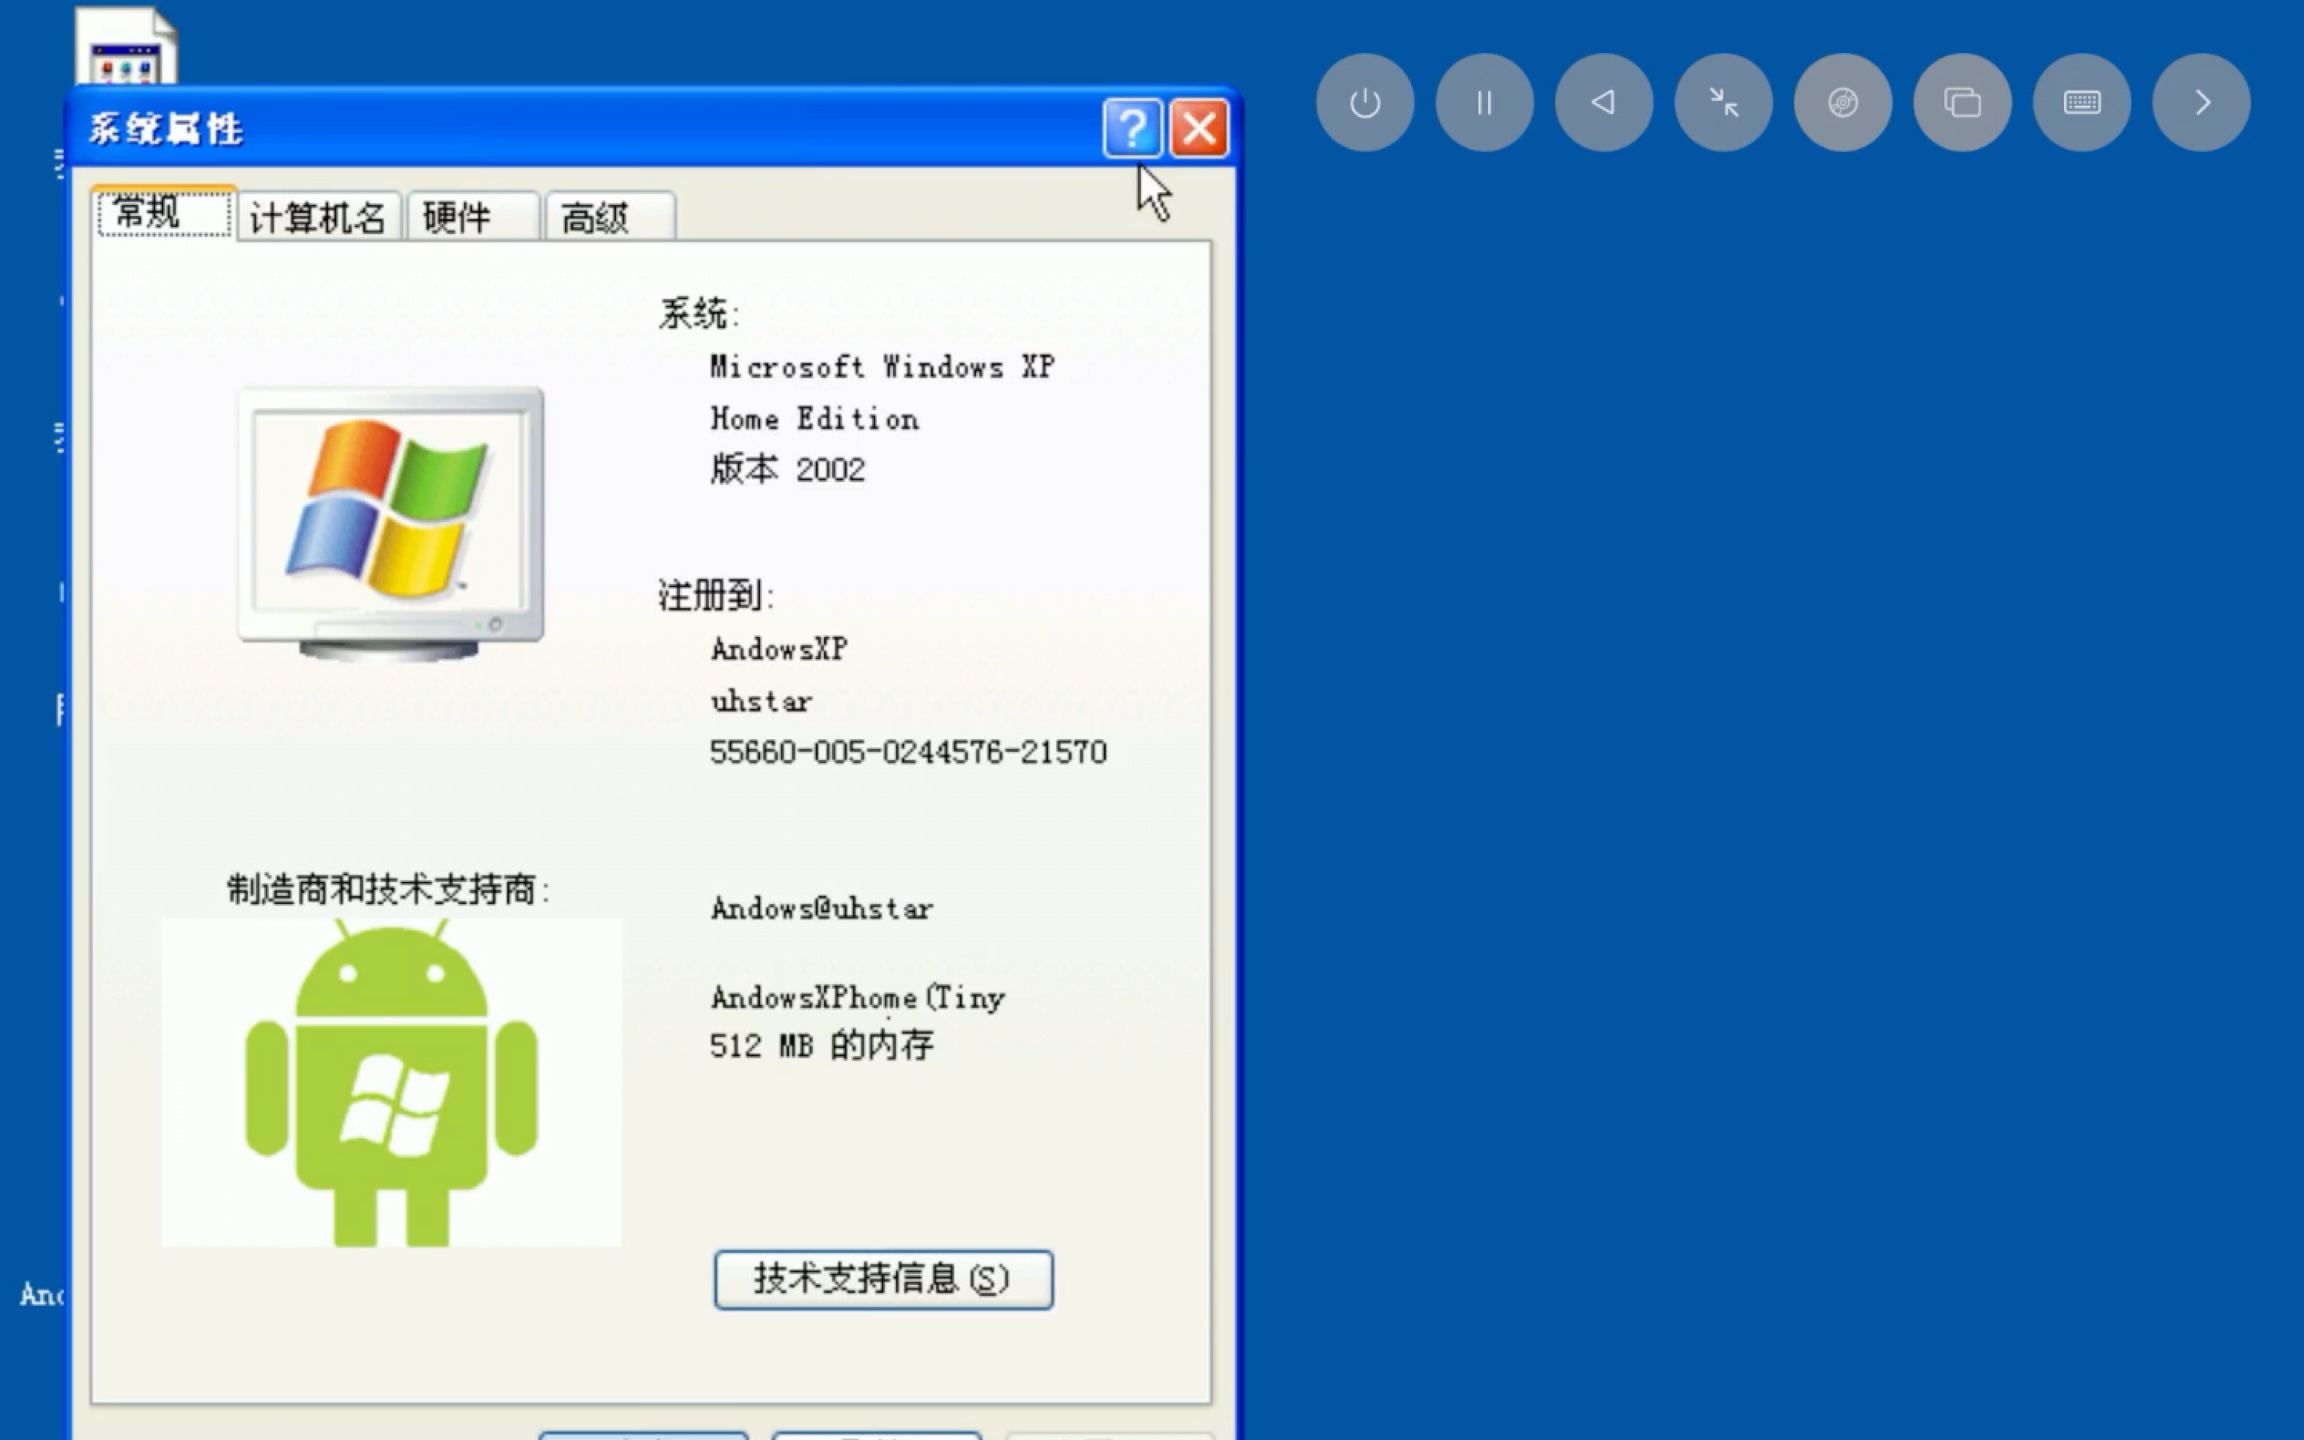Click the 技术支持信息(S) button
Viewport: 2304px width, 1440px height.
883,1279
